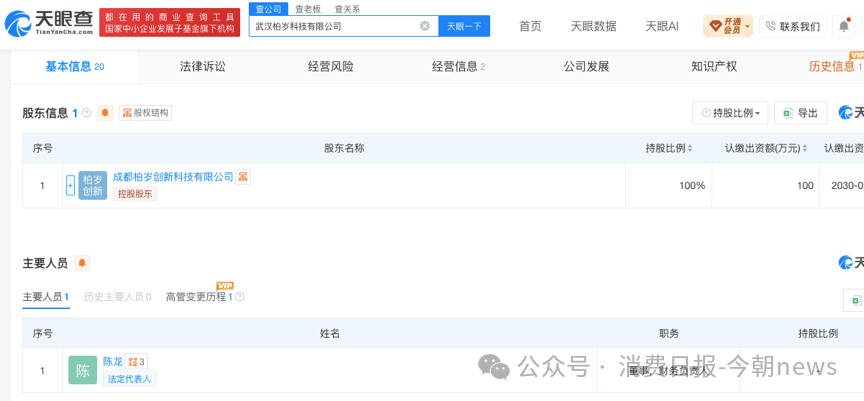
Task: Click the relation badge with 3 next to 陈龙
Action: pyautogui.click(x=136, y=362)
